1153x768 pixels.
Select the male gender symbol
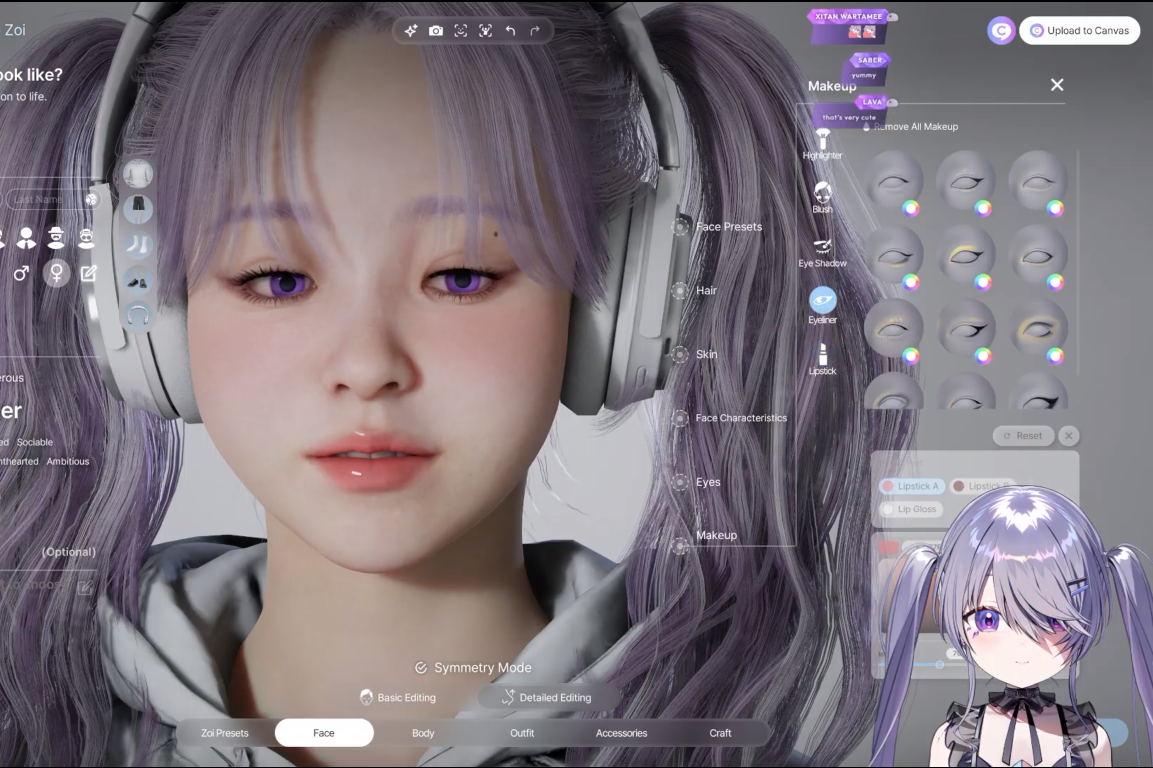(21, 273)
